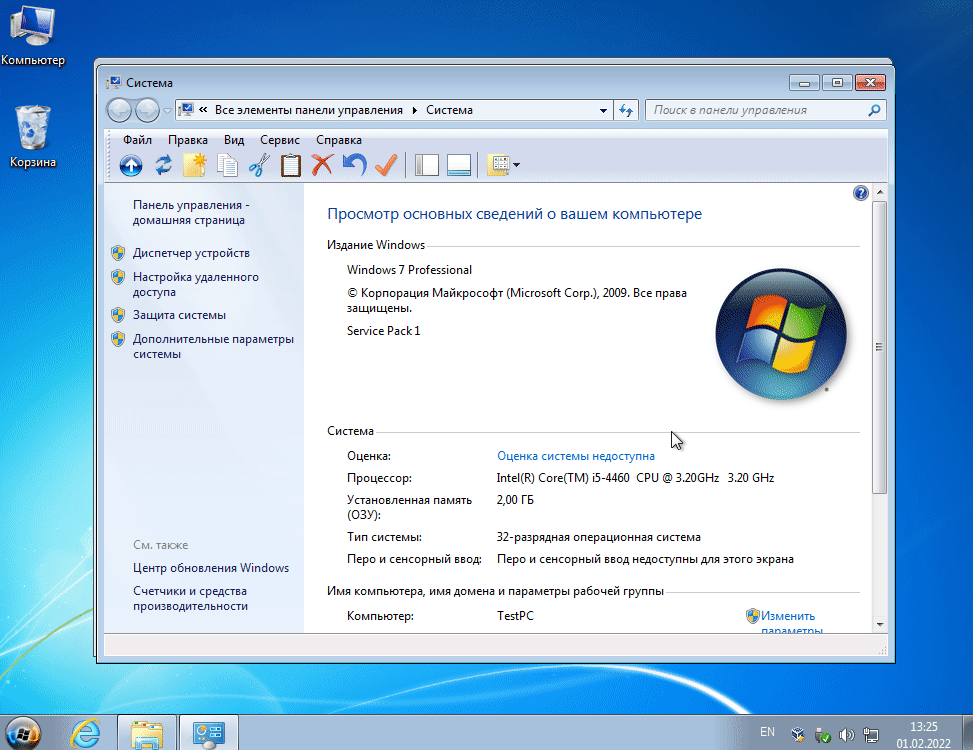Click the Cut scissors toolbar icon

pyautogui.click(x=259, y=165)
